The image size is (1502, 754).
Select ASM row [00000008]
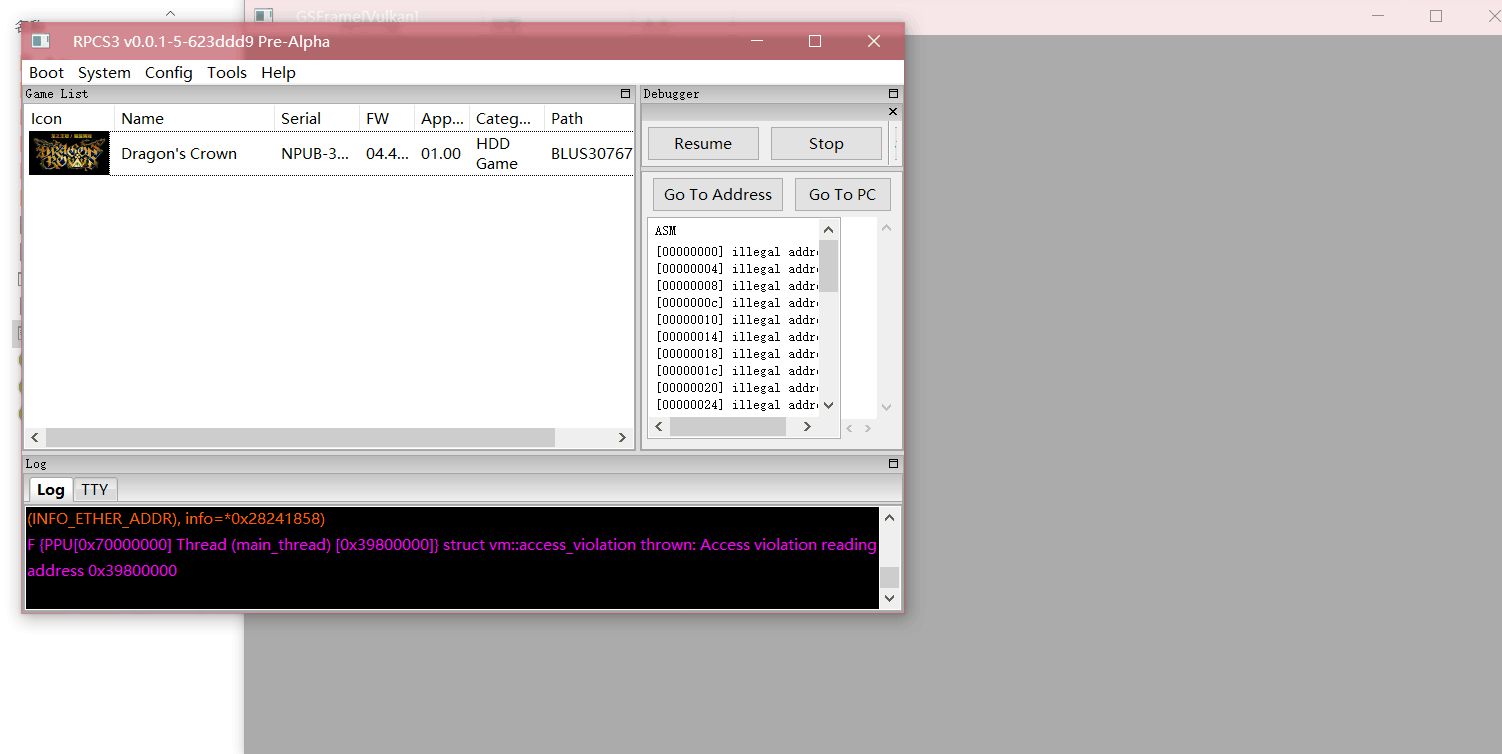tap(736, 286)
